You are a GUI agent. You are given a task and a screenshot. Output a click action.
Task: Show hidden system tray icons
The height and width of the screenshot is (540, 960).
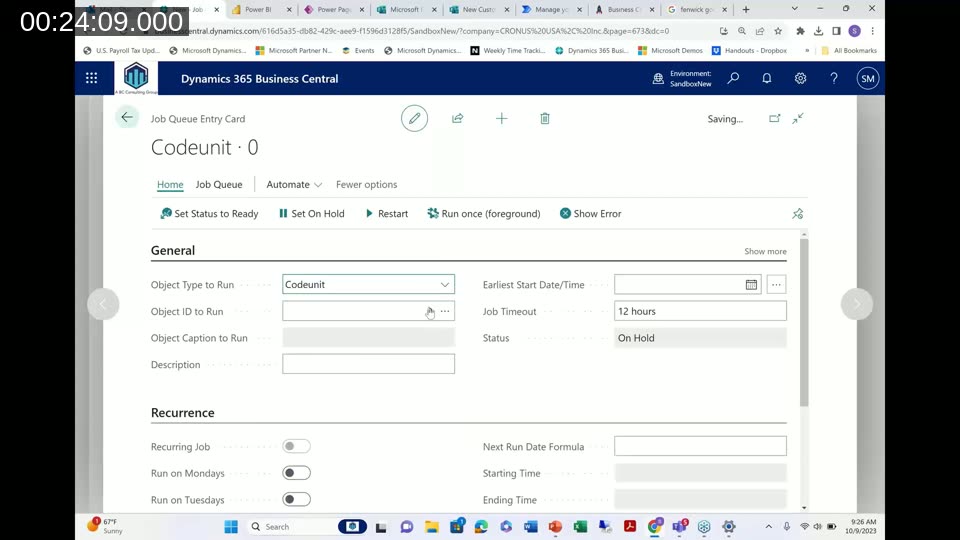[768, 527]
